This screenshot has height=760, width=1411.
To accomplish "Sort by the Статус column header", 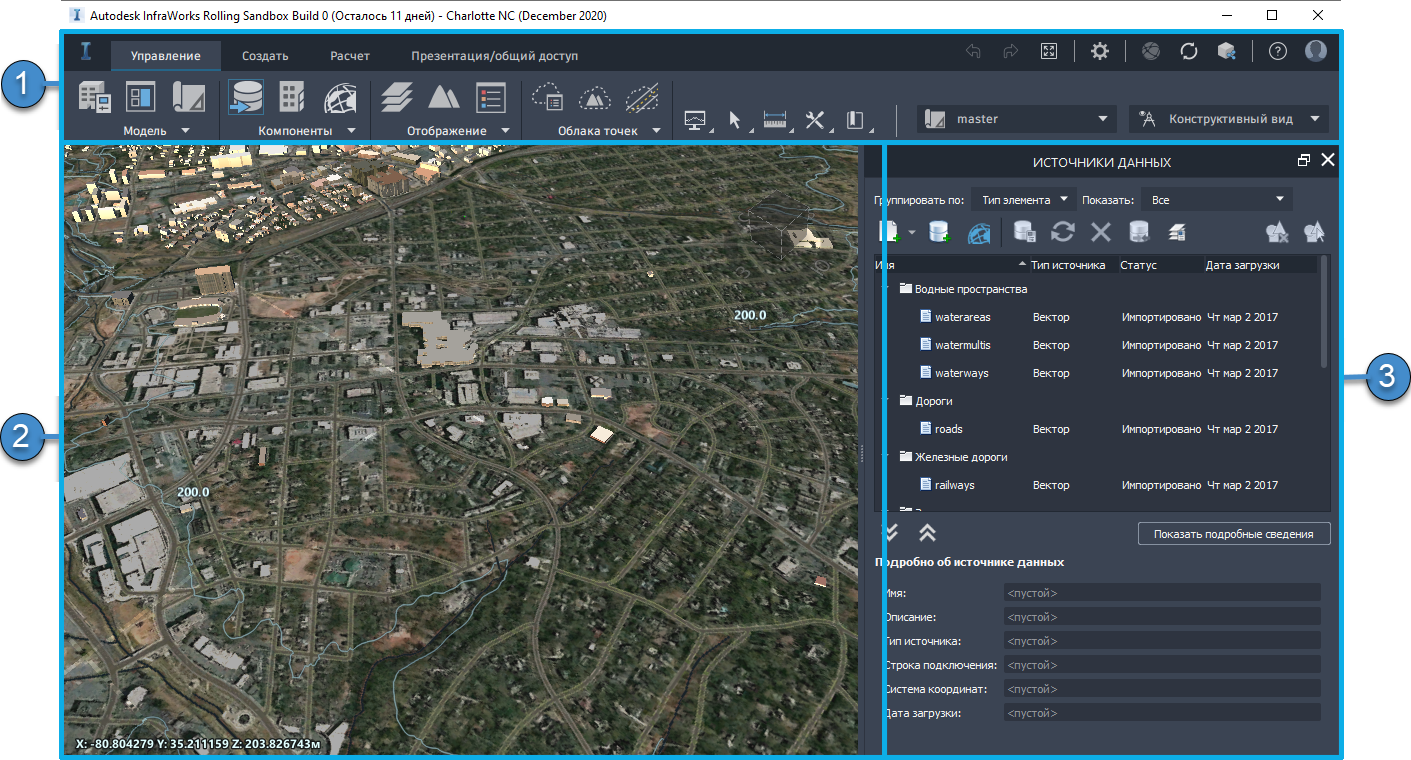I will (1160, 265).
